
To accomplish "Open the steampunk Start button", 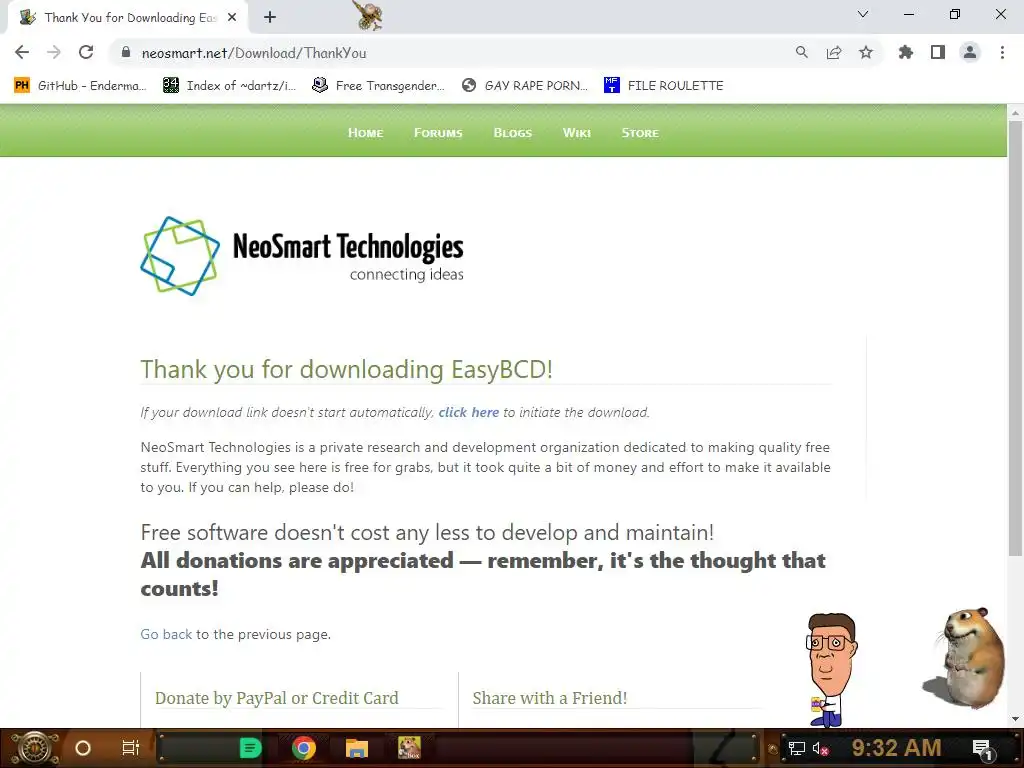I will [34, 748].
